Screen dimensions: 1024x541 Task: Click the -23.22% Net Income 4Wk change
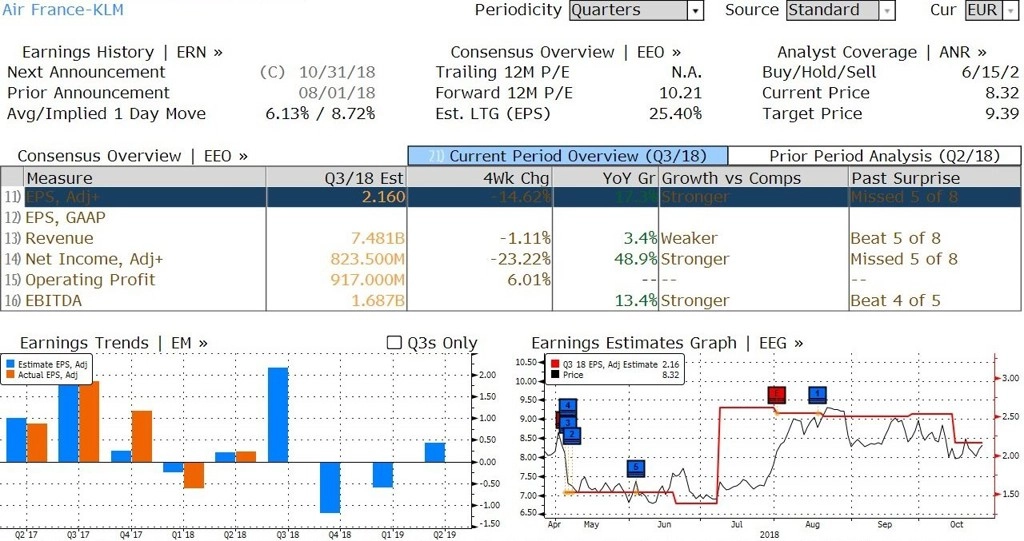click(x=520, y=259)
